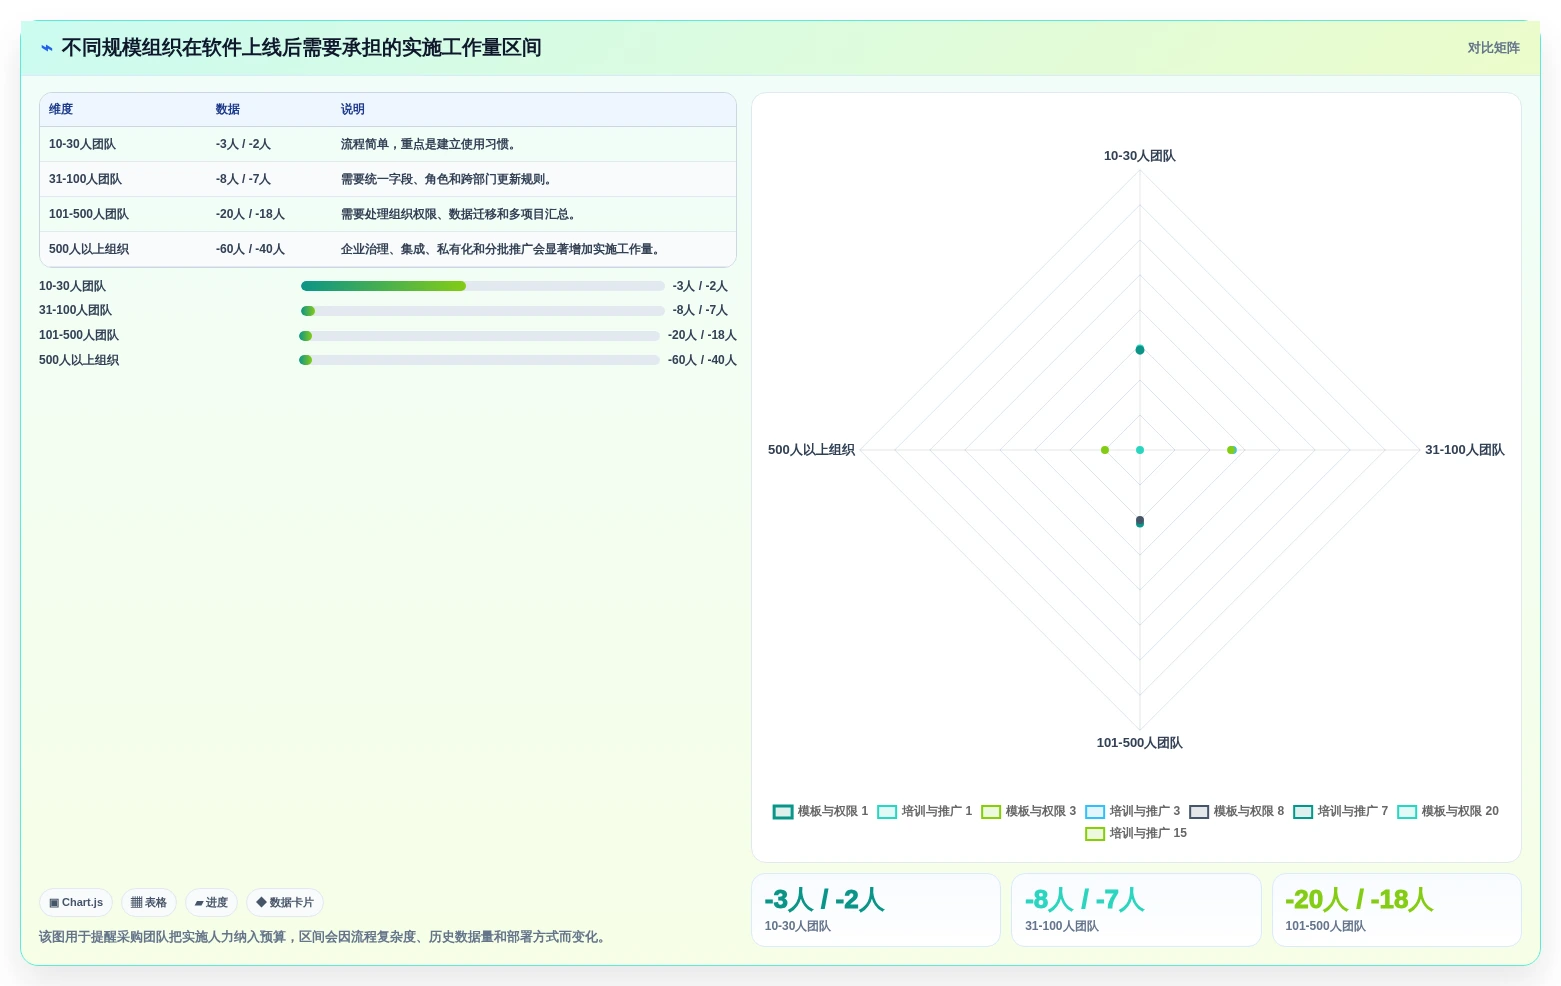The width and height of the screenshot is (1561, 986).
Task: Click the 进度 bar icon chip
Action: pos(211,902)
